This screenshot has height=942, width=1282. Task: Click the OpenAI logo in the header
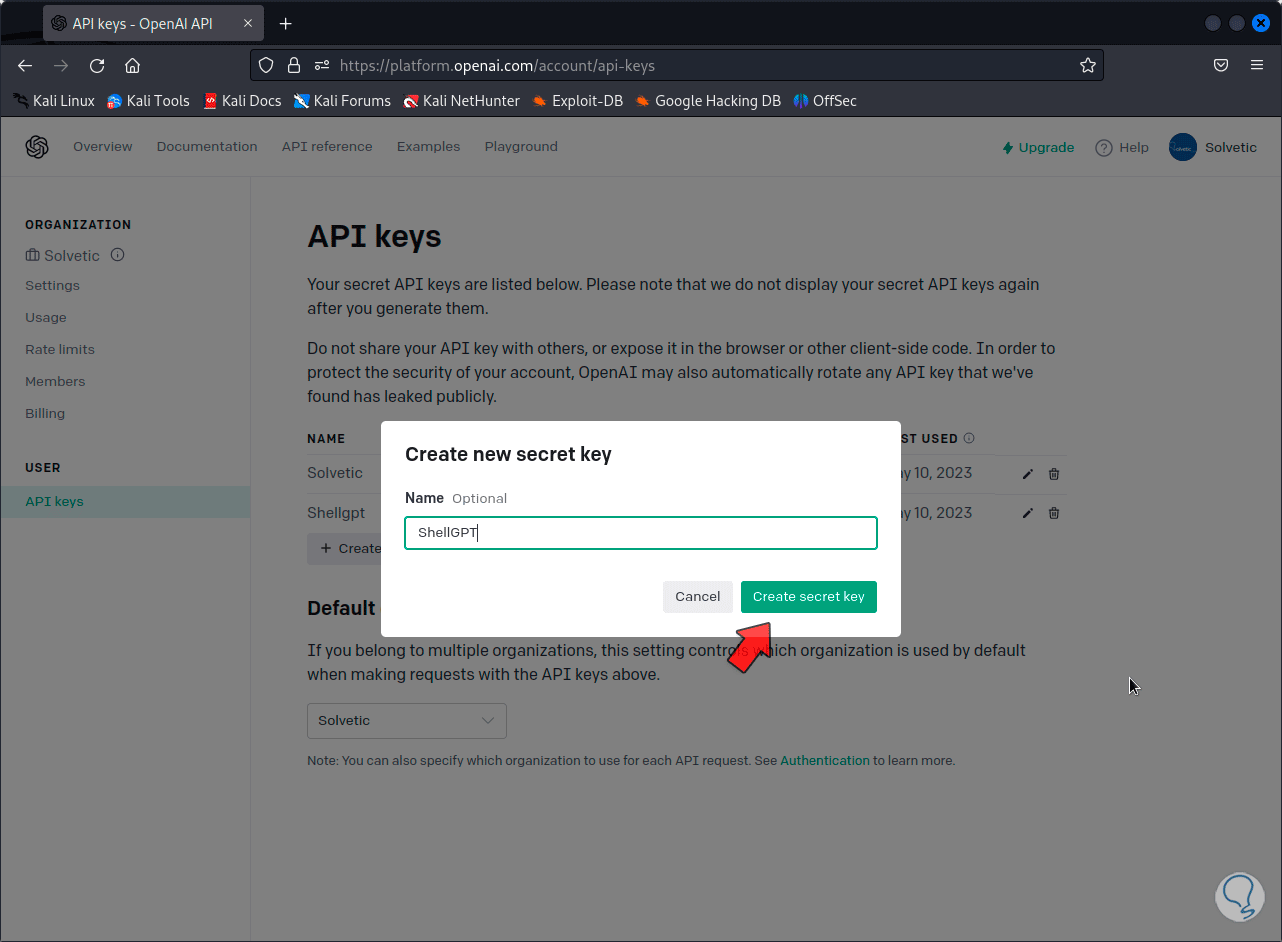[37, 147]
